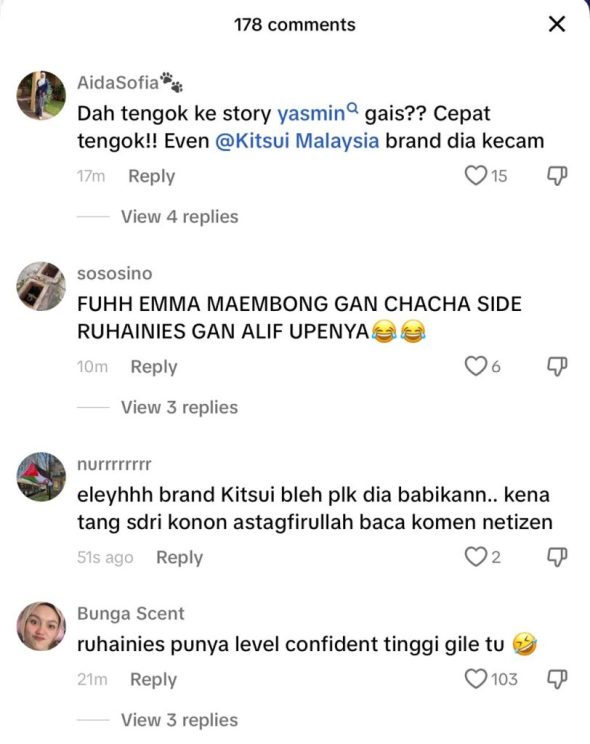The height and width of the screenshot is (744, 590).
Task: Open Bunga Scent's profile picture
Action: (41, 626)
